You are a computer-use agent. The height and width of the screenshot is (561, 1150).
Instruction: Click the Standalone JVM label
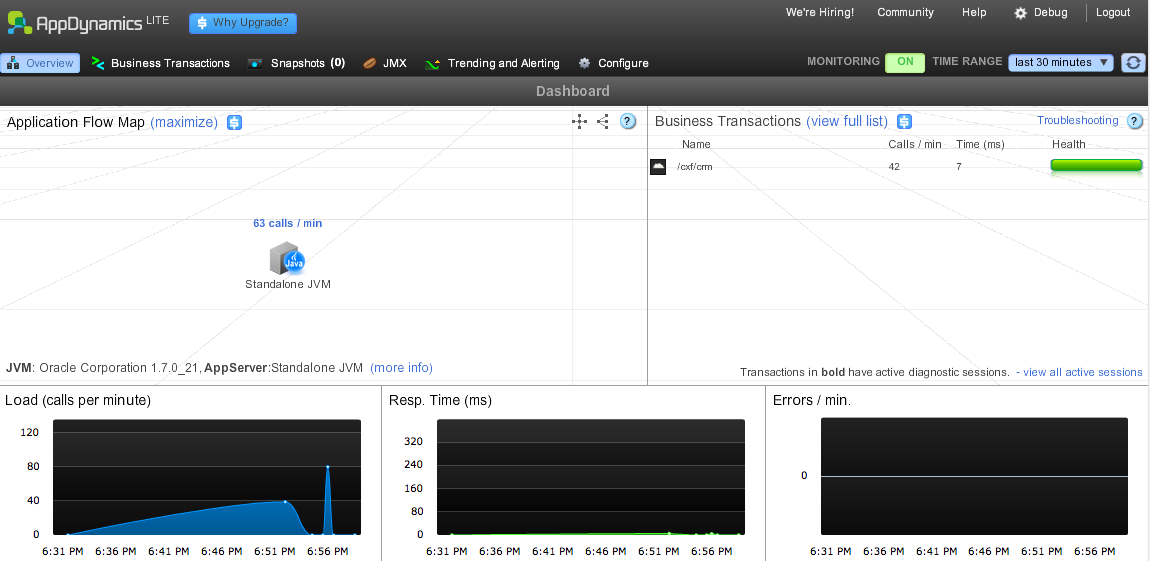click(288, 285)
